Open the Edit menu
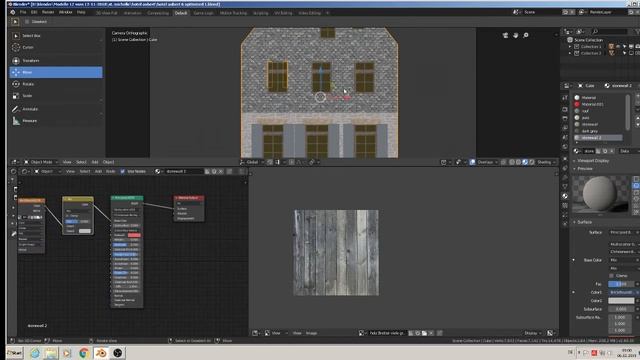Screen dimensions: 640x360 pyautogui.click(x=34, y=12)
